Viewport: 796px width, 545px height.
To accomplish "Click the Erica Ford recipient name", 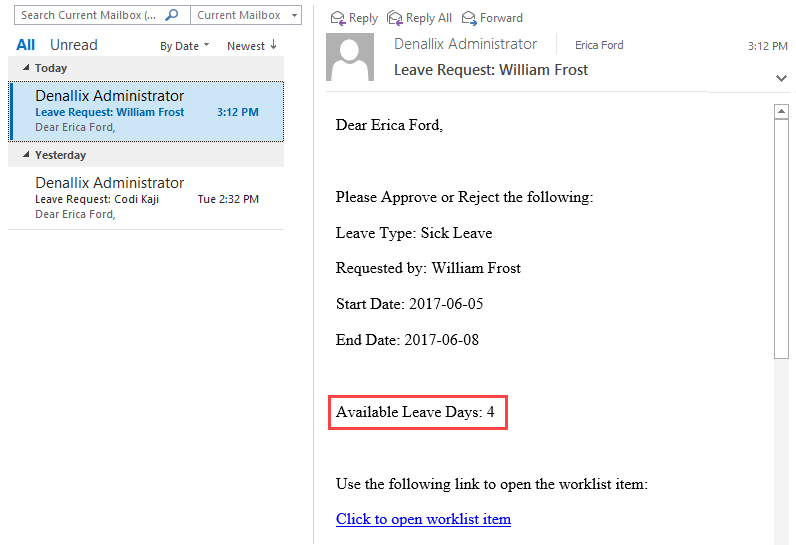I will tap(599, 45).
